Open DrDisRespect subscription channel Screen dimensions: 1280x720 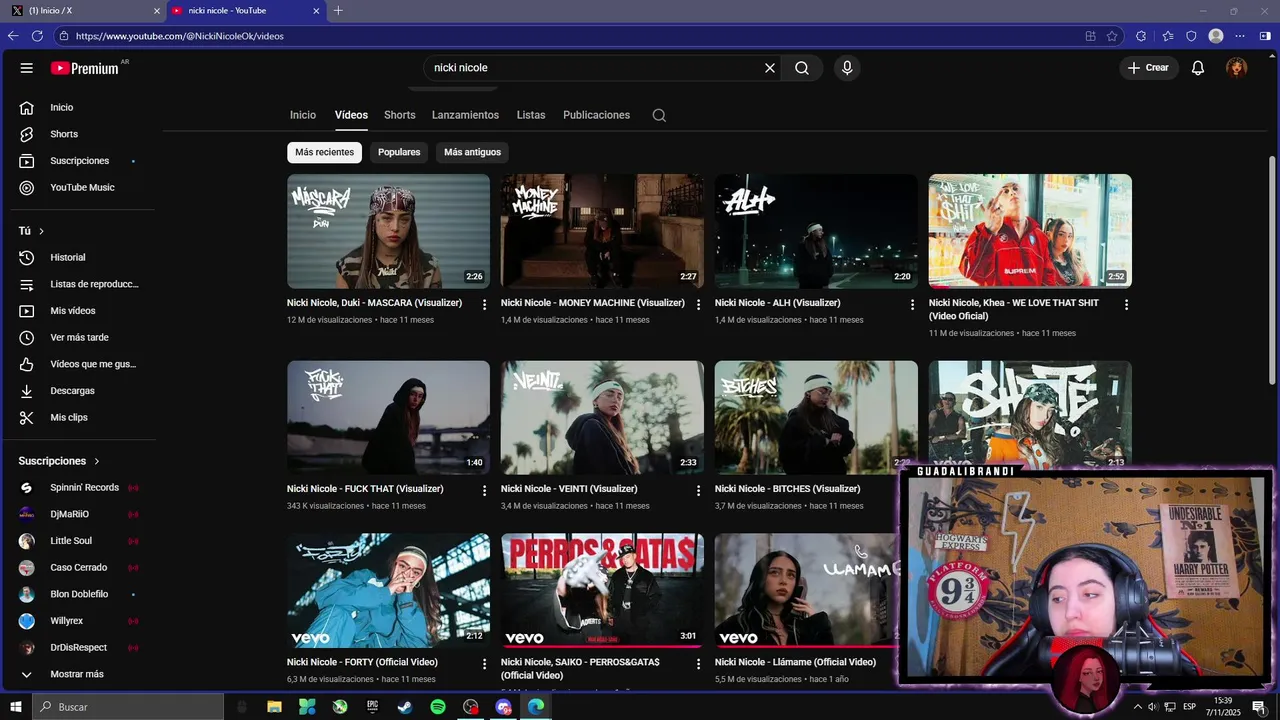(79, 647)
